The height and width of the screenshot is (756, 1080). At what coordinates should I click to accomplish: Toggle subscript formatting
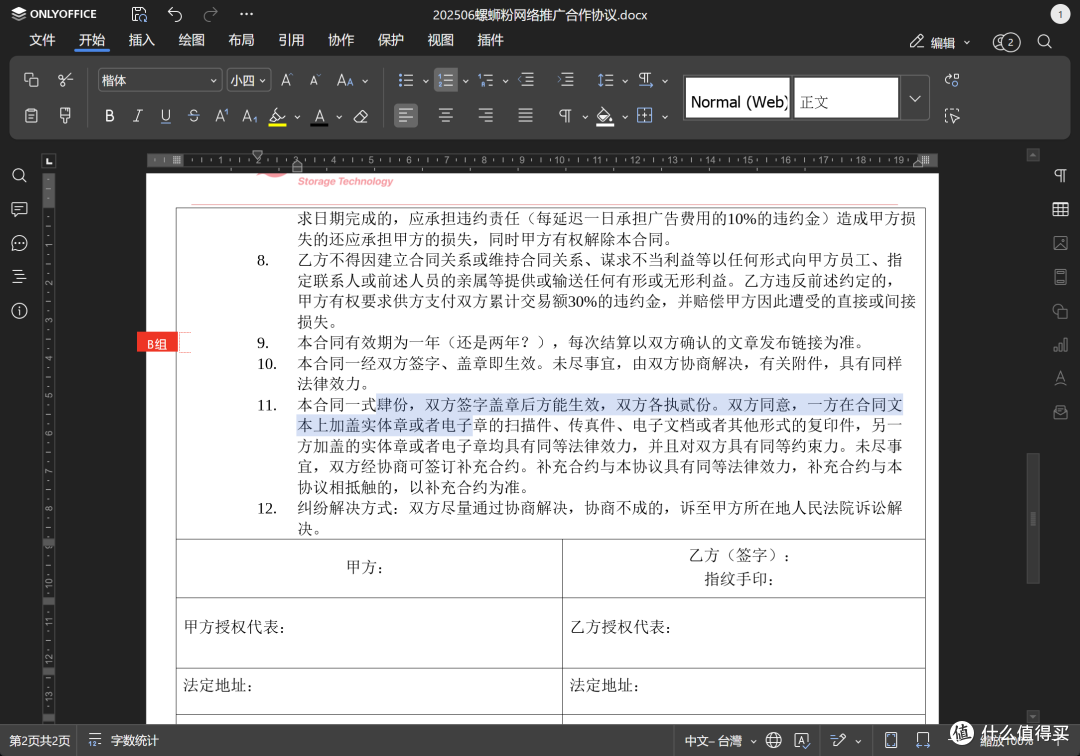pos(249,116)
